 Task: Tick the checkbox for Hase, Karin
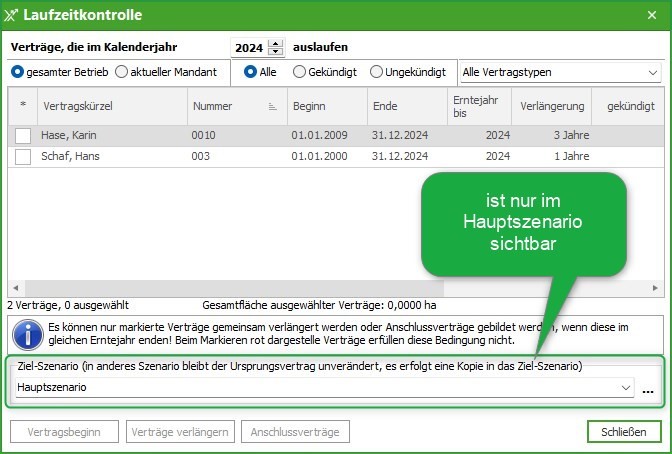pyautogui.click(x=23, y=135)
